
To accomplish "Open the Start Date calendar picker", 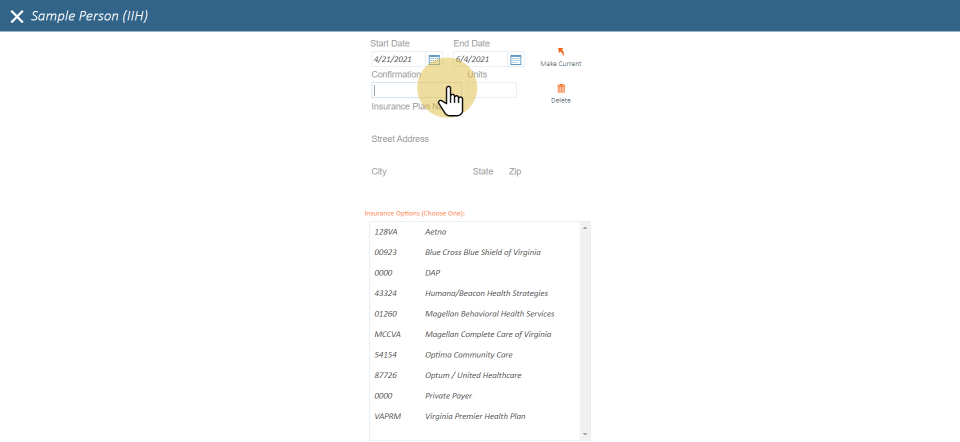I will click(434, 60).
